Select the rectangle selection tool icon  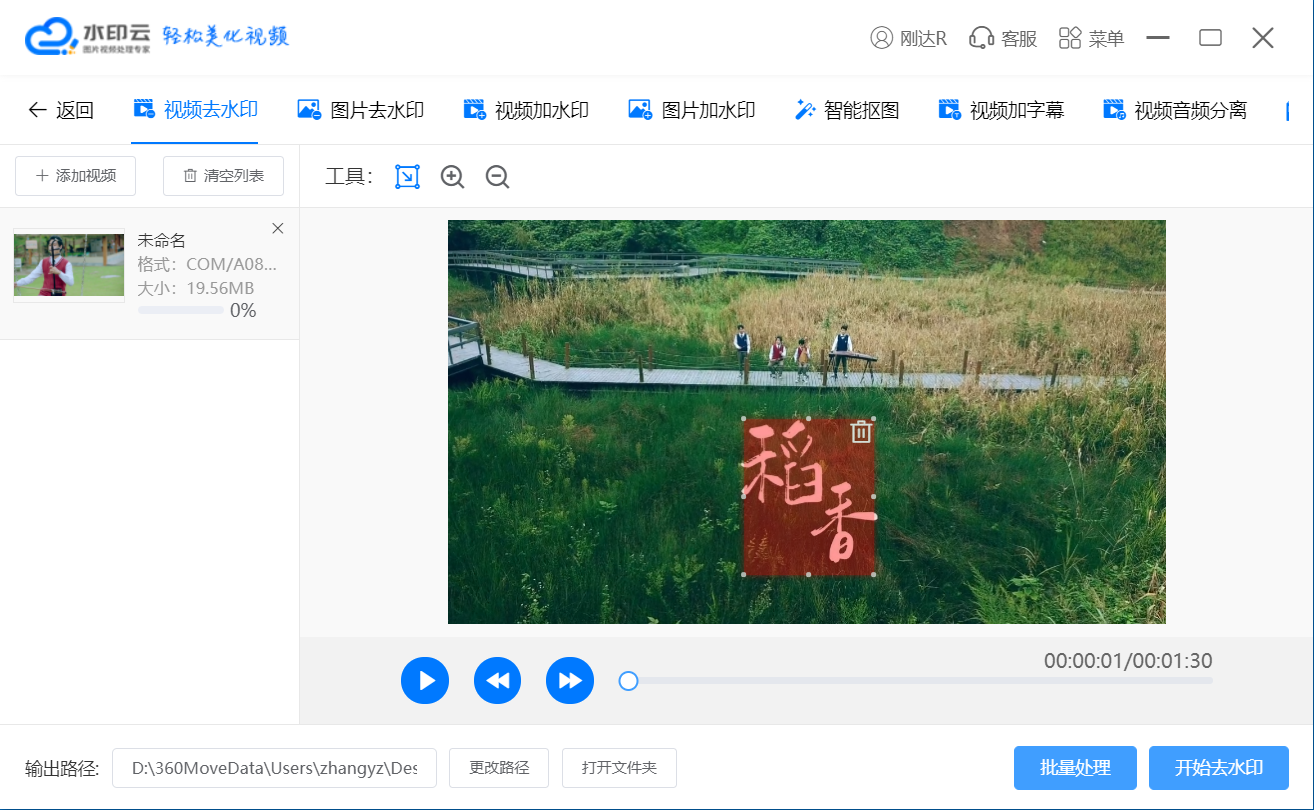(407, 177)
